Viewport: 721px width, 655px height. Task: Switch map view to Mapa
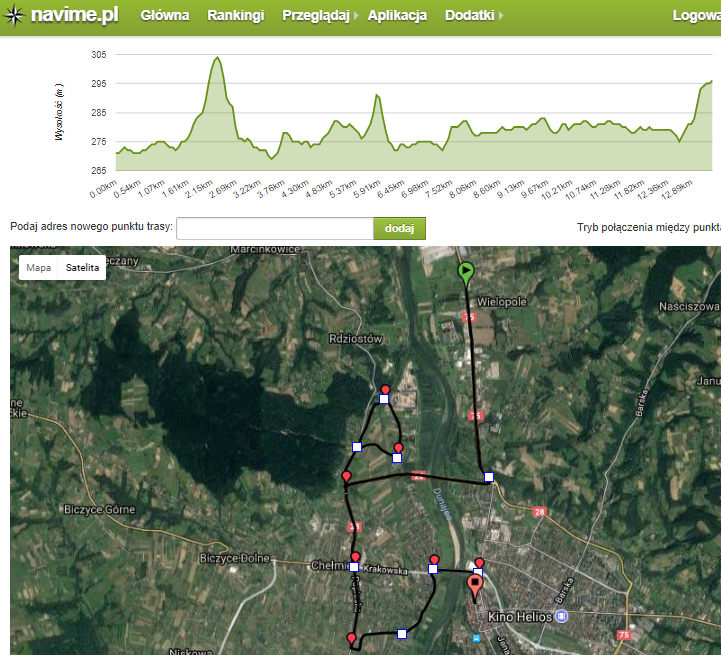pos(39,268)
